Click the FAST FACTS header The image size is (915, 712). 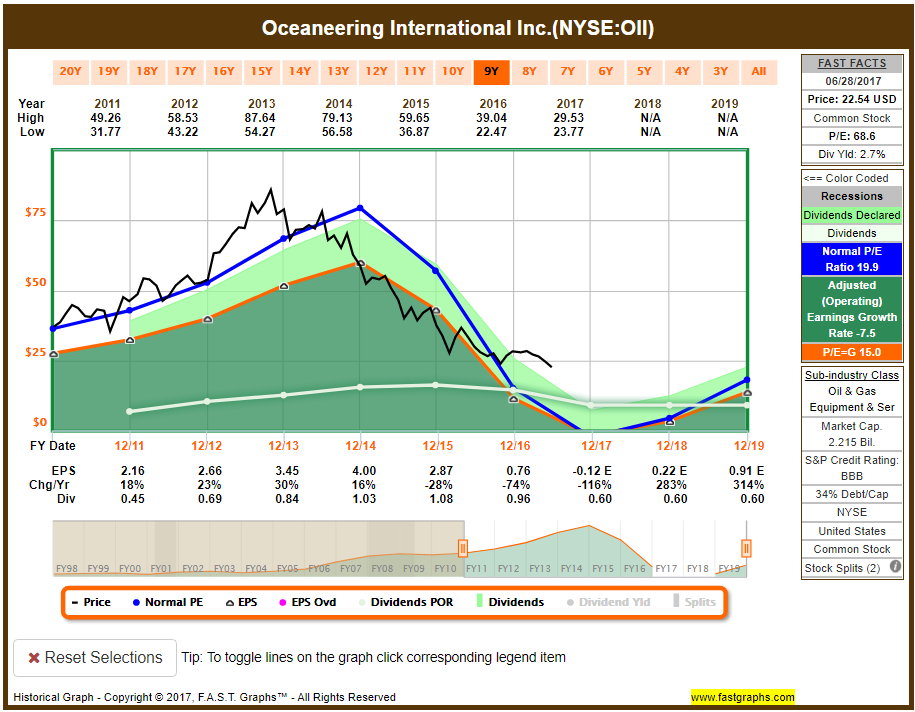pyautogui.click(x=851, y=63)
